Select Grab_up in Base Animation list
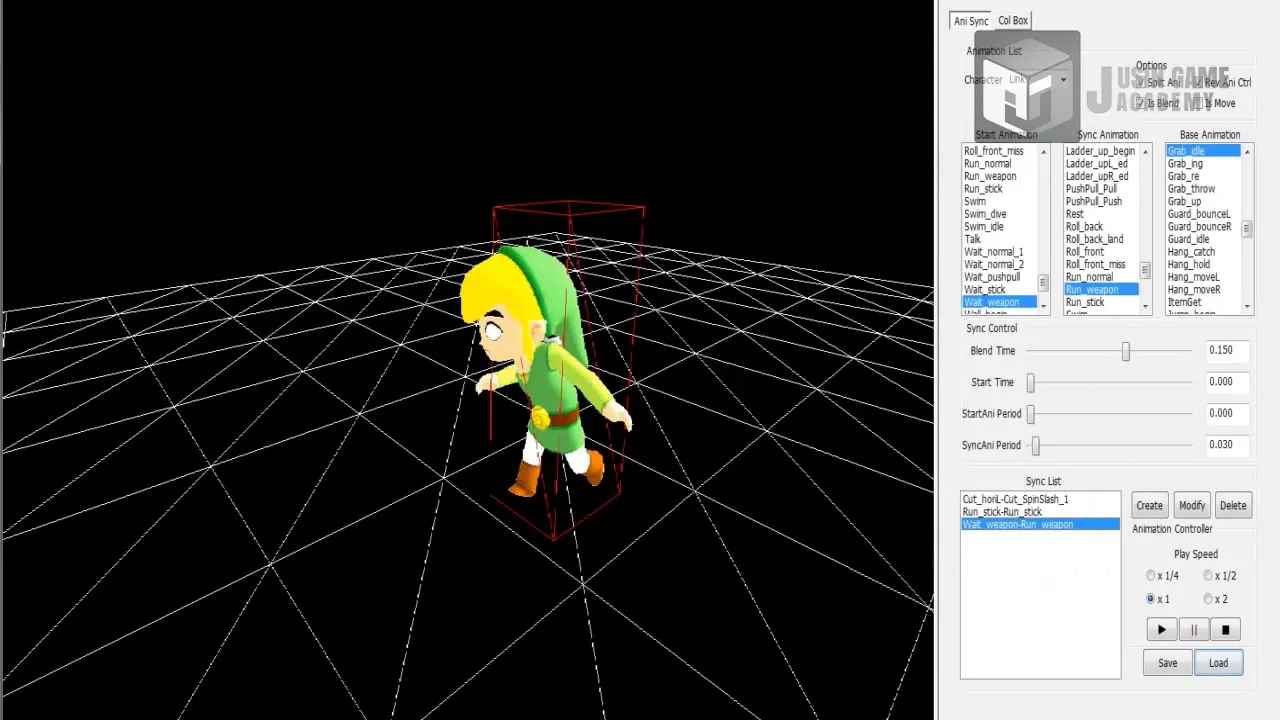This screenshot has height=720, width=1280. coord(1204,201)
